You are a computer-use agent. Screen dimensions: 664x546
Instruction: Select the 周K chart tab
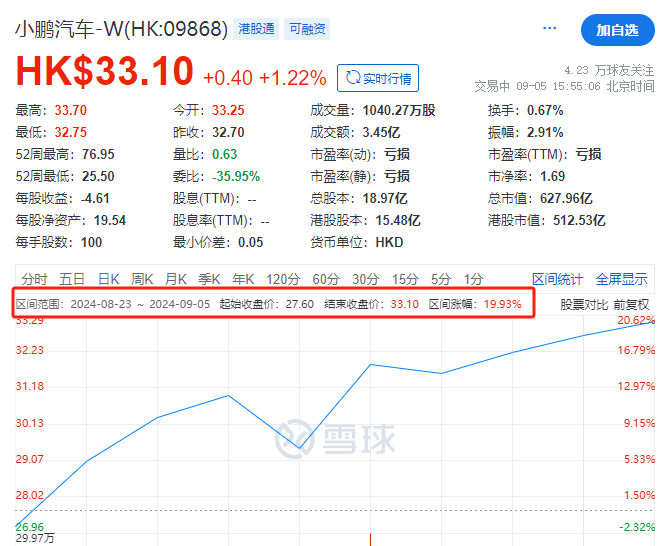click(141, 279)
